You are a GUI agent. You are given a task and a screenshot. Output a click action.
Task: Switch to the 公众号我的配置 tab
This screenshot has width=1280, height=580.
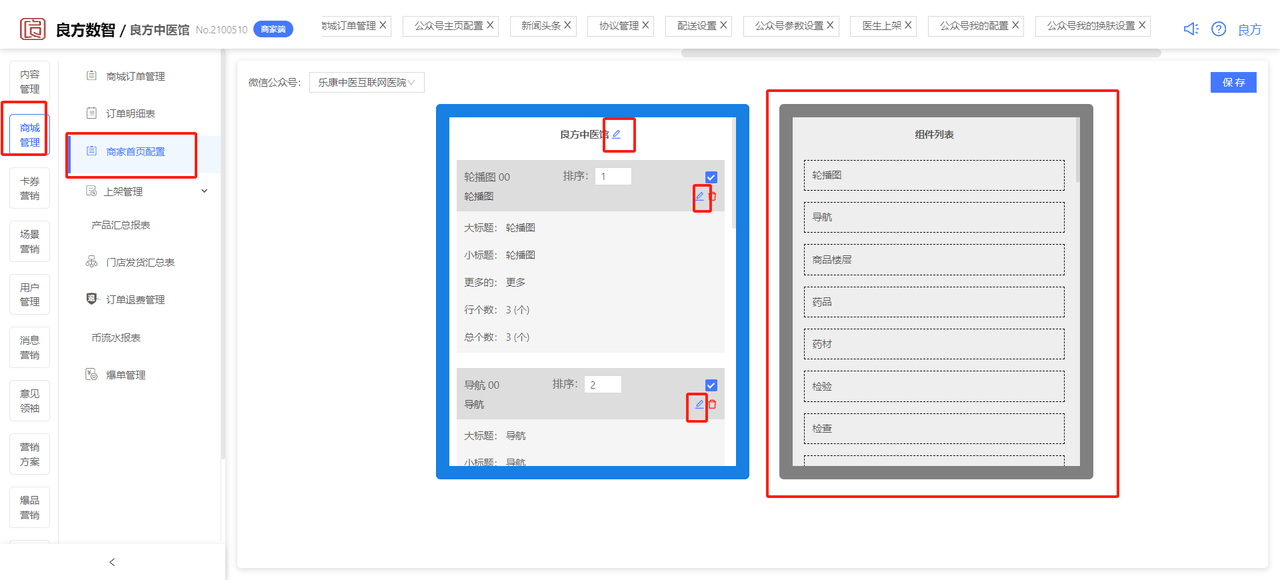click(x=974, y=26)
